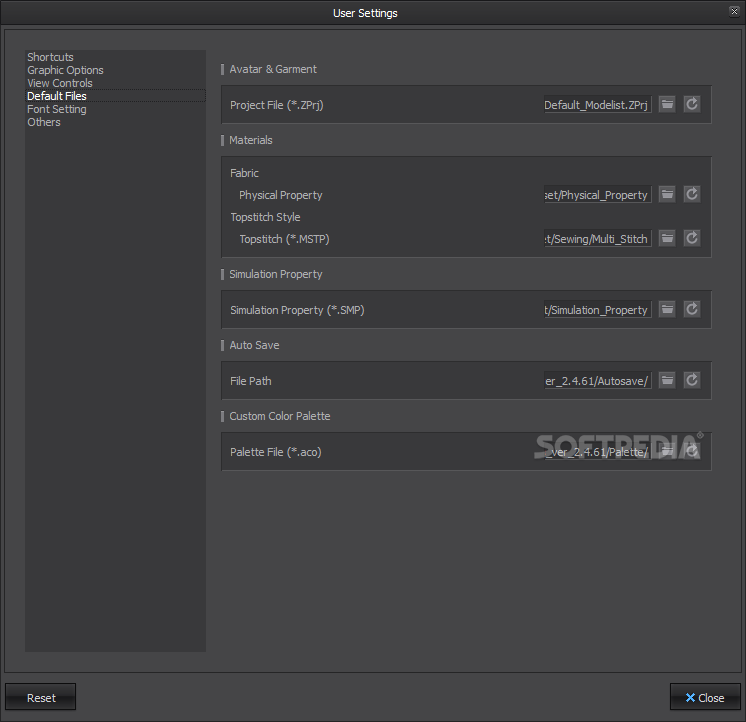Click the Simulation Property section heading

pyautogui.click(x=275, y=274)
